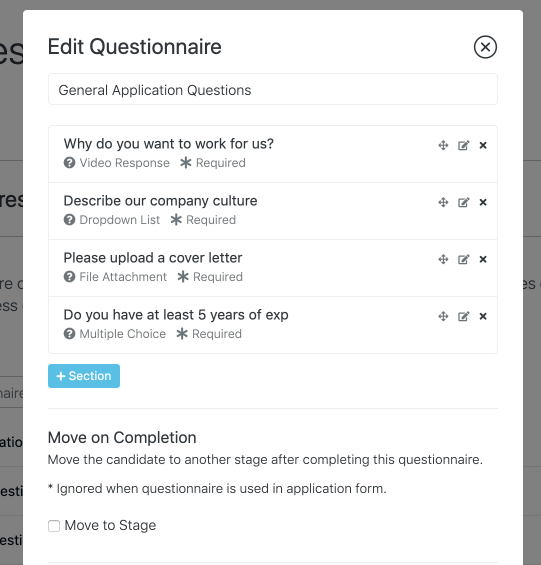
Task: Click the Dropdown List help icon
Action: click(70, 220)
